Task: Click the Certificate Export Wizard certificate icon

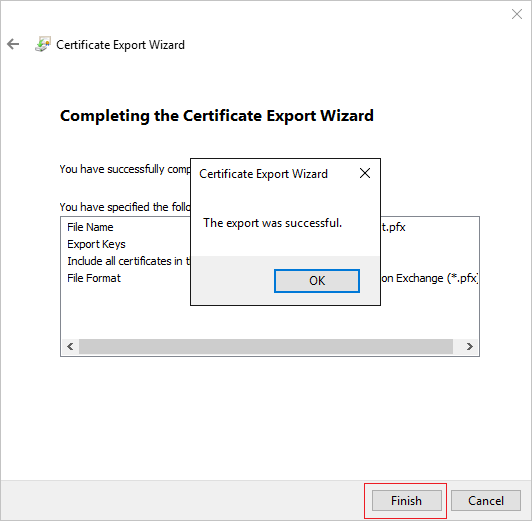Action: (43, 44)
